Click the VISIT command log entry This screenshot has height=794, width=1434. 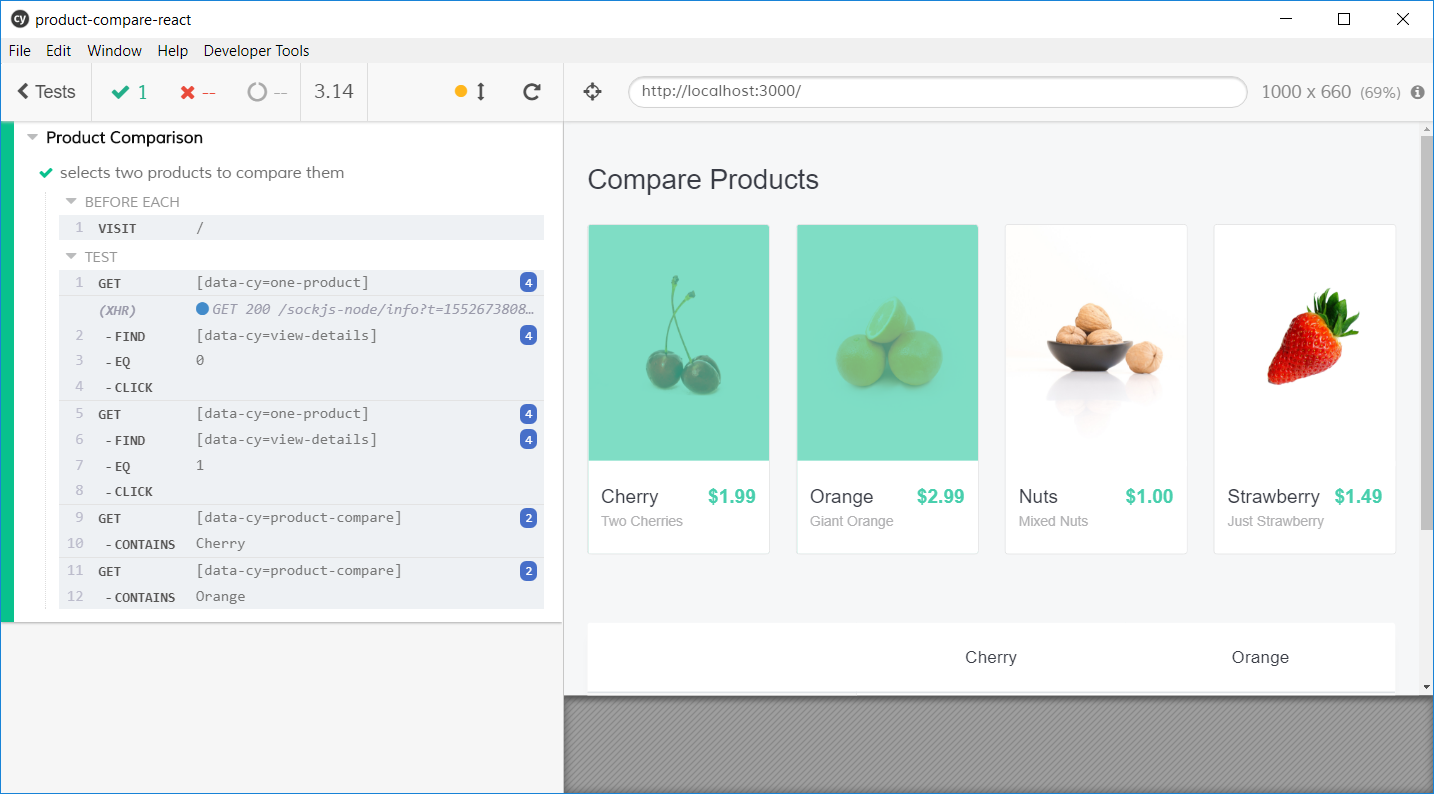(x=301, y=228)
